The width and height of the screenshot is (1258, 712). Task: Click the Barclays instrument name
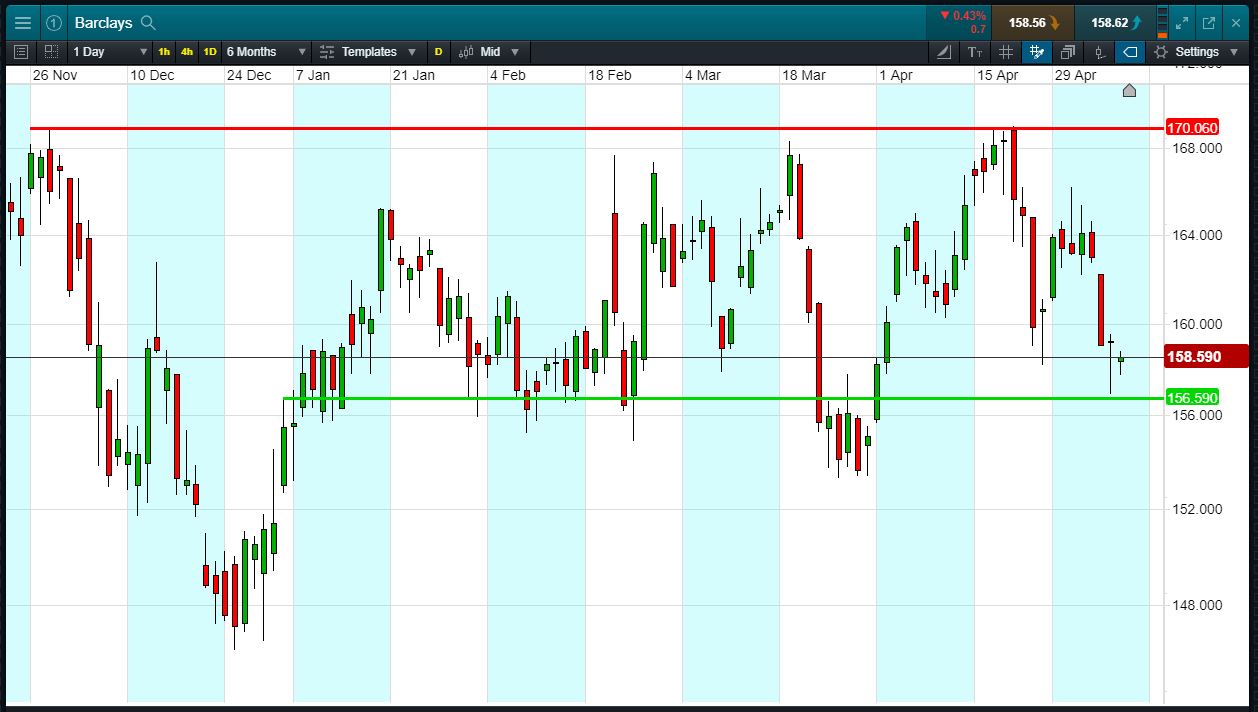coord(103,22)
